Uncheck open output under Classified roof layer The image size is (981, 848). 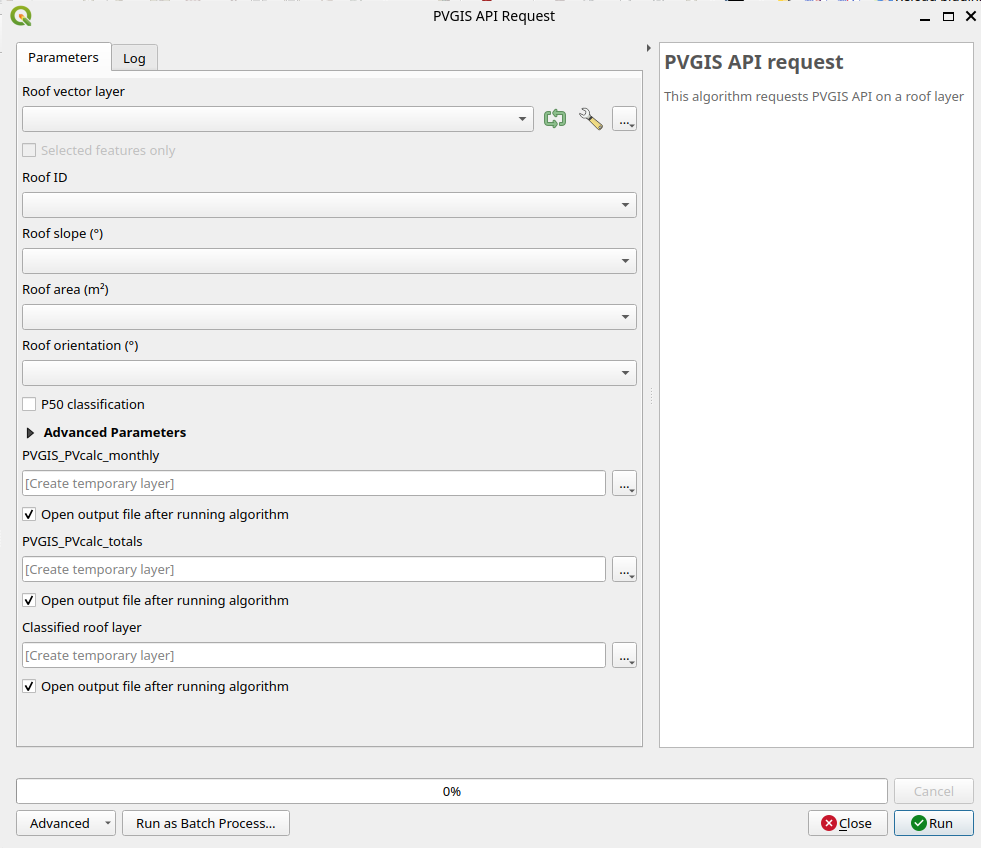[x=30, y=687]
